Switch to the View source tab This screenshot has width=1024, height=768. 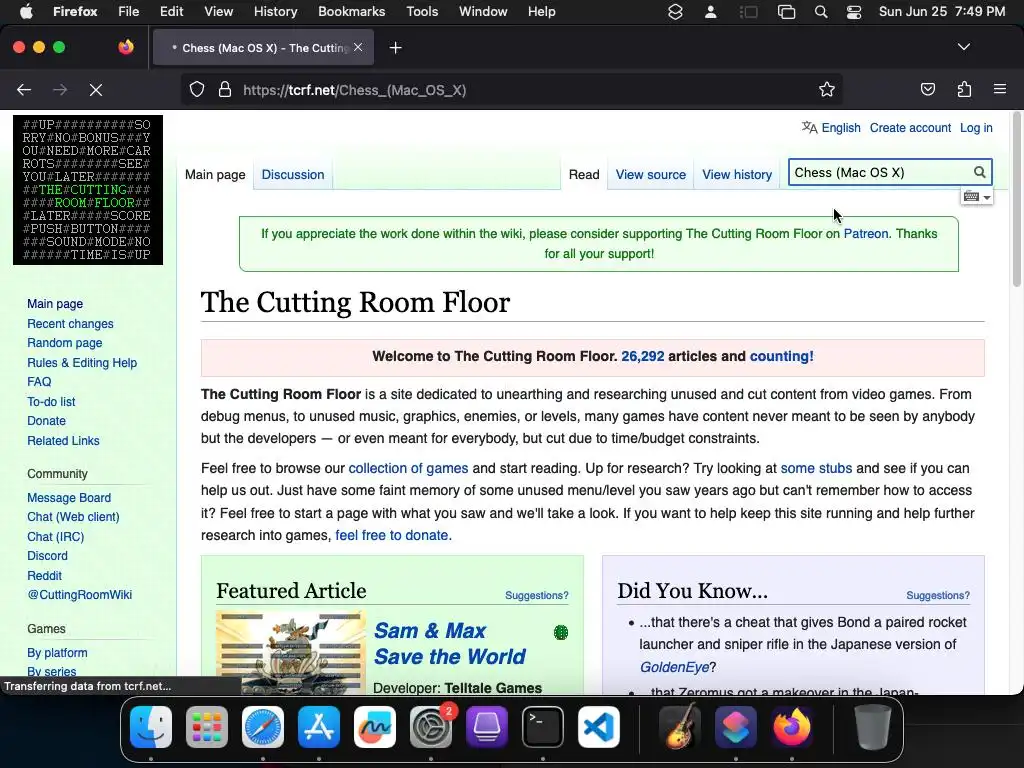point(650,175)
